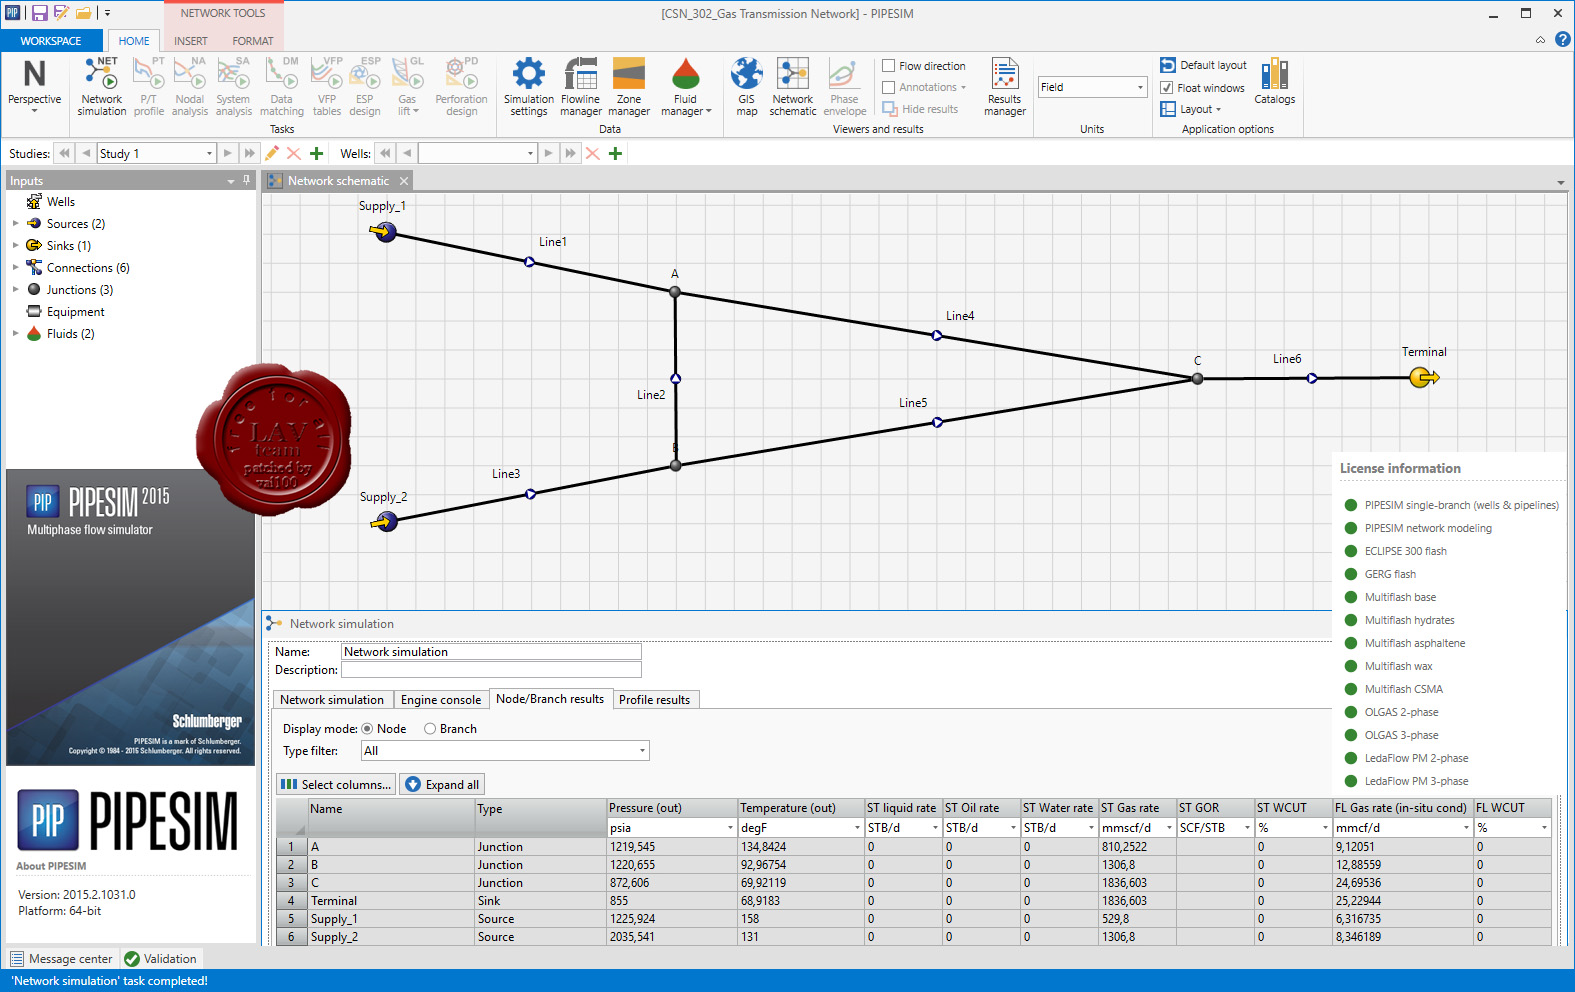Click the simulation Name input field
This screenshot has height=992, width=1575.
tap(491, 652)
